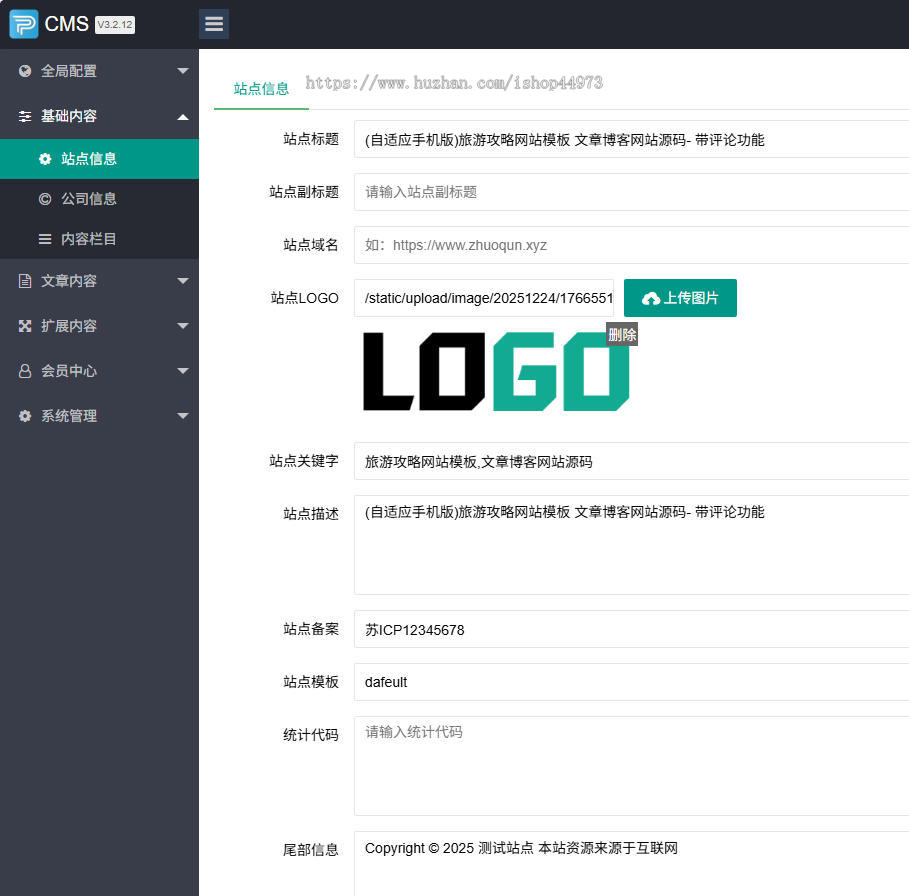The height and width of the screenshot is (896, 909).
Task: Click the list icon beside 内容栏目
Action: click(45, 239)
